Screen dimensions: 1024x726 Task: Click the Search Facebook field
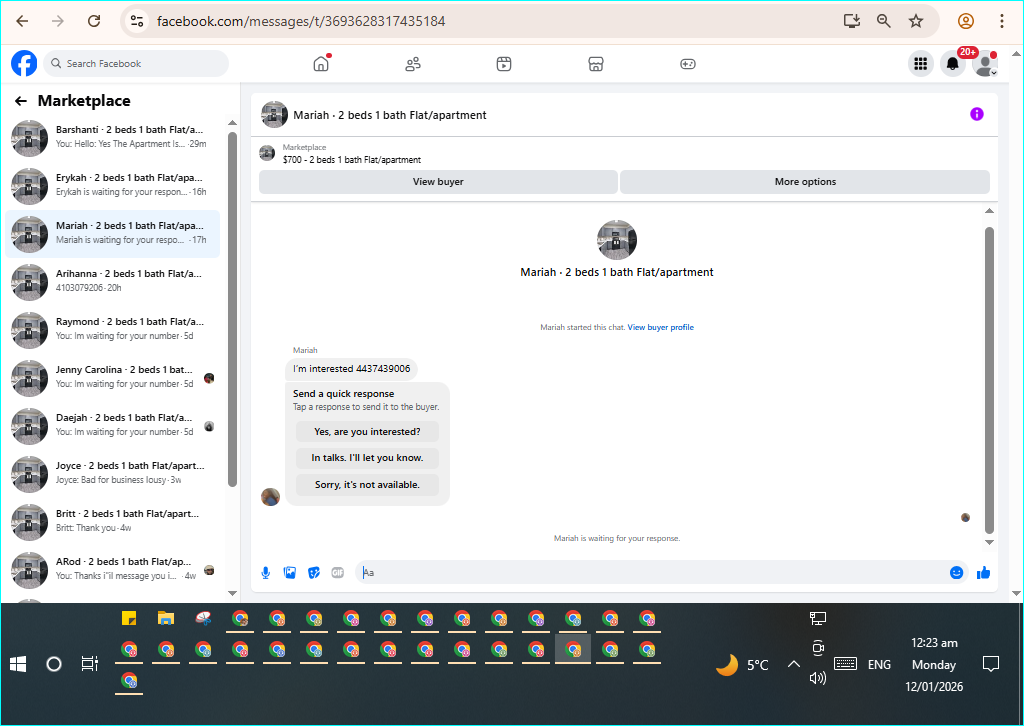point(136,63)
